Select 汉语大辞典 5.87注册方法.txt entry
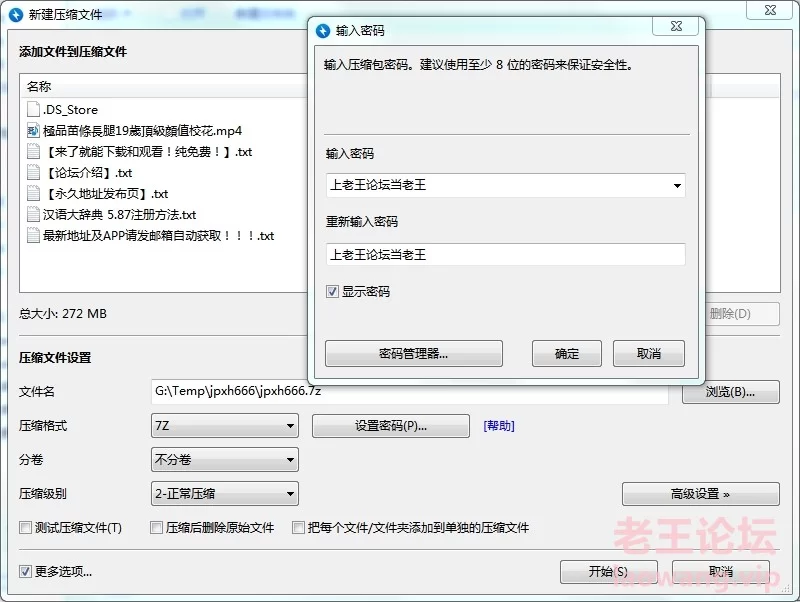Screen dimensions: 800x602 tap(119, 214)
